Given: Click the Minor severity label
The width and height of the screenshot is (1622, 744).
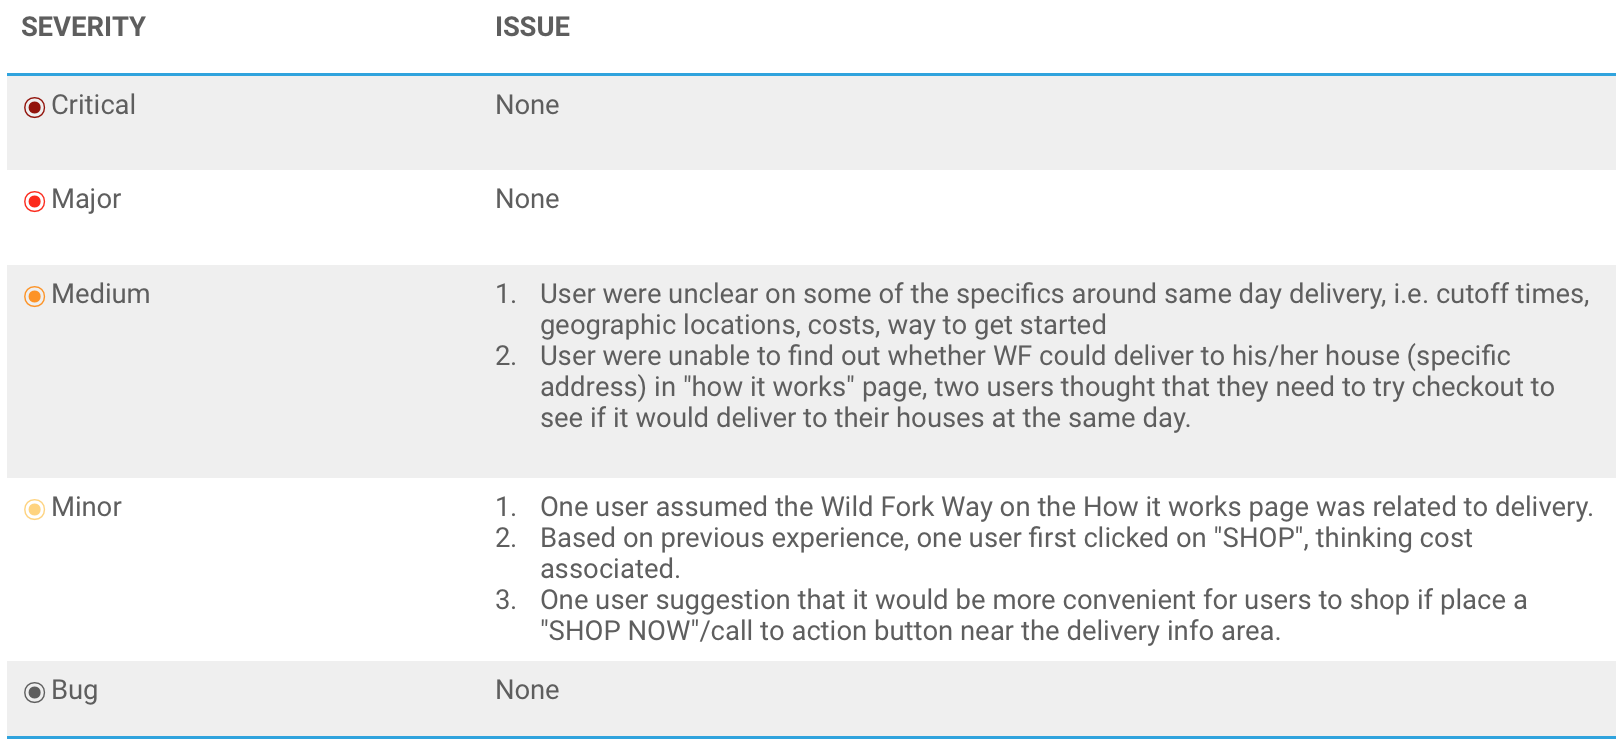Looking at the screenshot, I should 87,507.
